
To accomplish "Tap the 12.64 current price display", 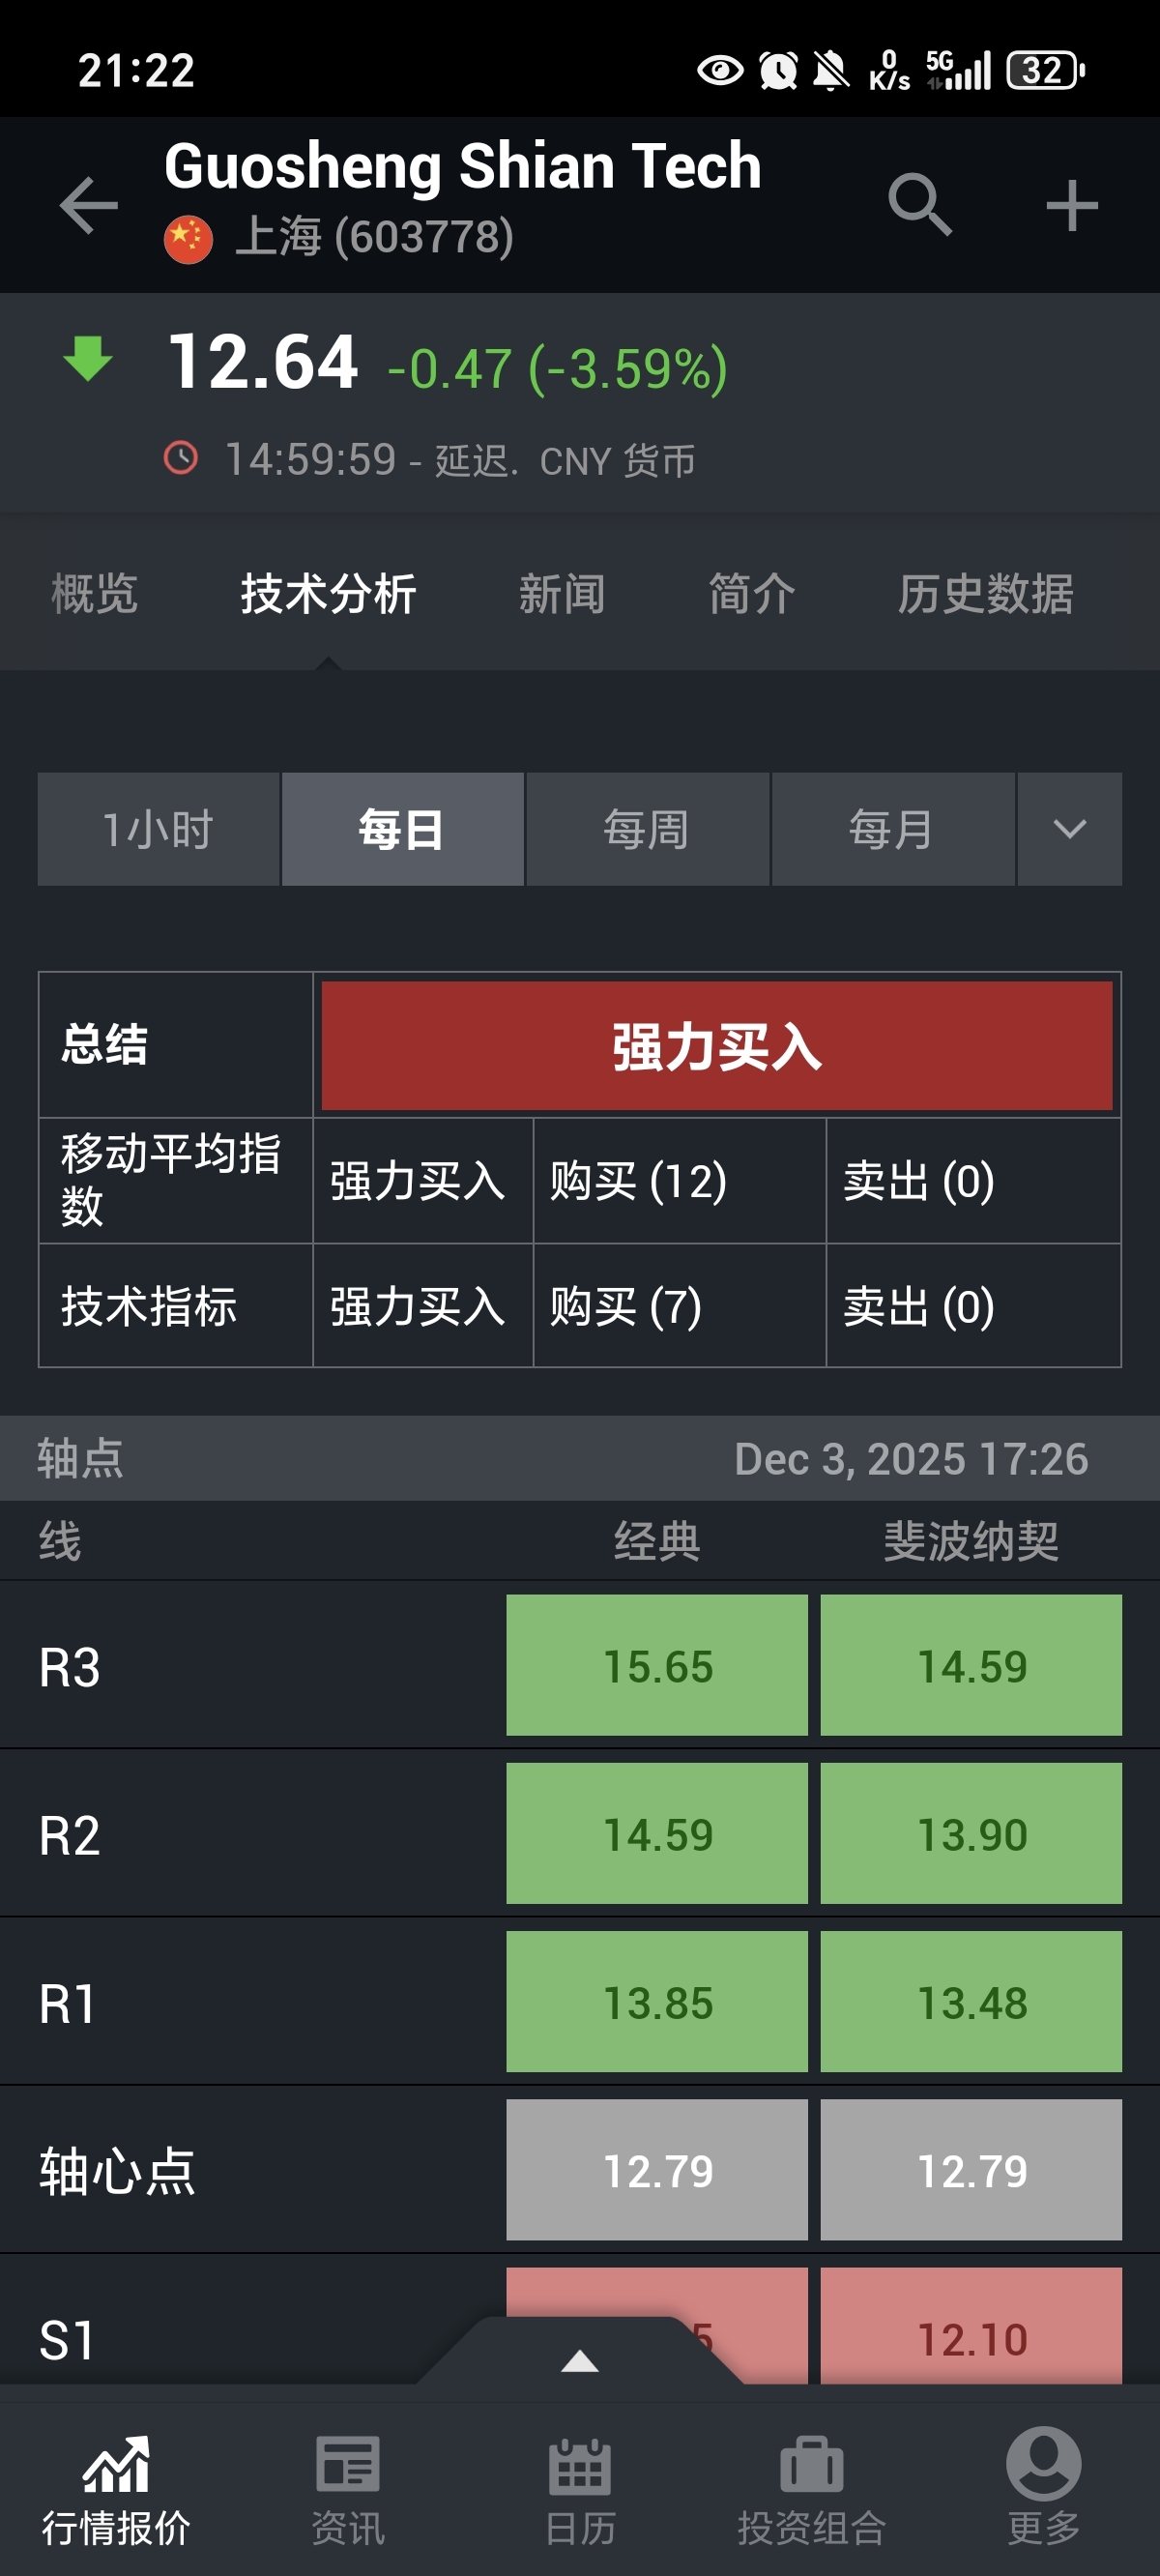I will [263, 361].
